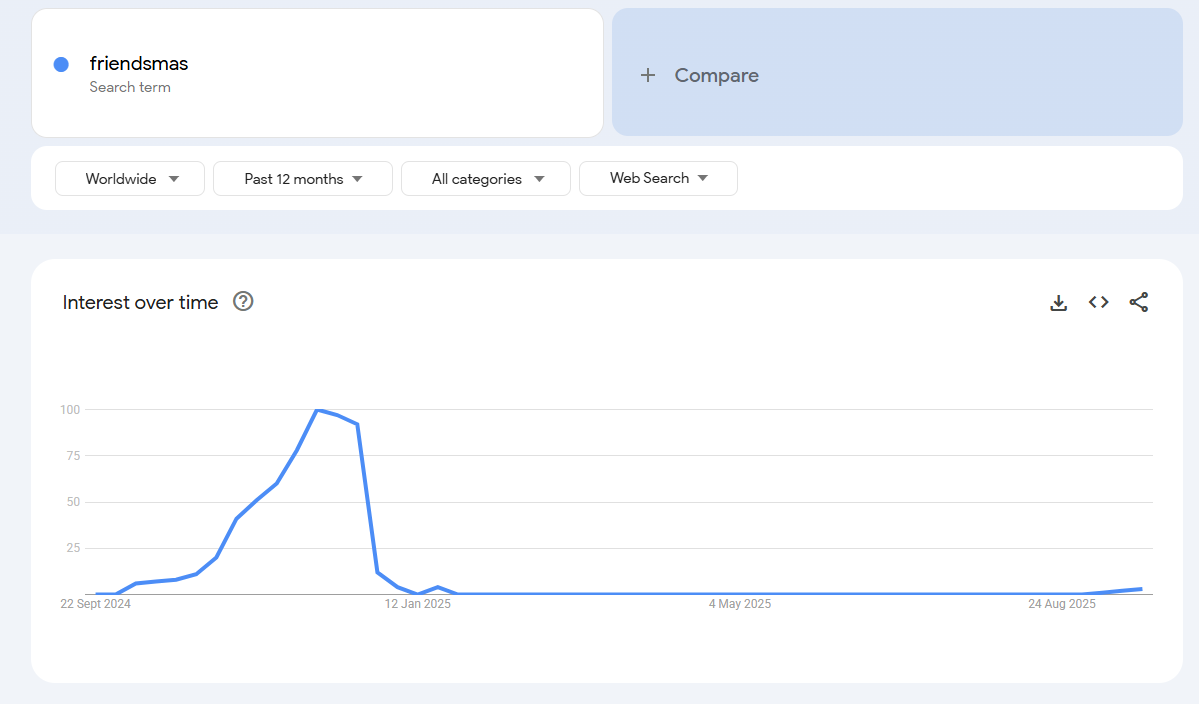This screenshot has height=704, width=1199.
Task: Open the All categories dropdown
Action: pos(486,179)
